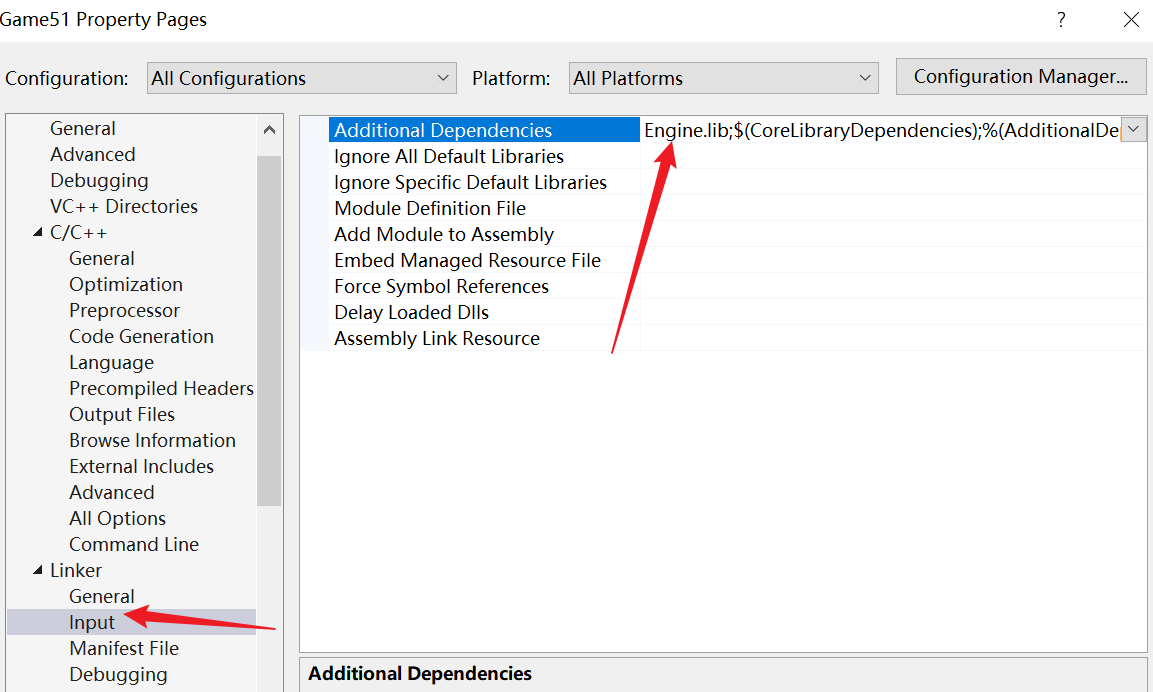1153x692 pixels.
Task: Open the Debugging page in the tree top
Action: coord(99,180)
